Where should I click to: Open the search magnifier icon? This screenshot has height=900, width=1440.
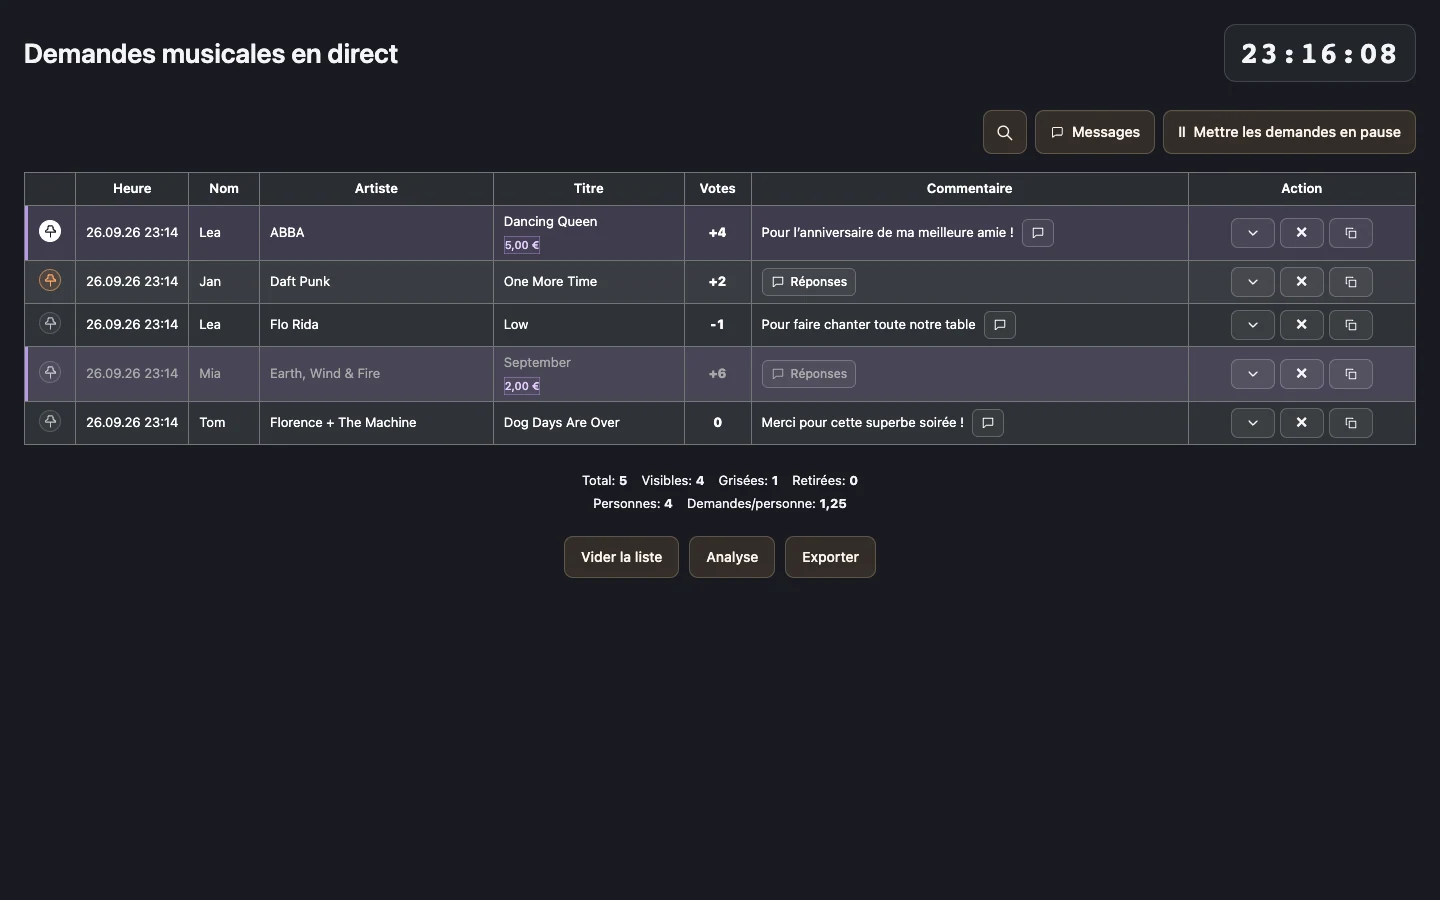click(x=1005, y=132)
